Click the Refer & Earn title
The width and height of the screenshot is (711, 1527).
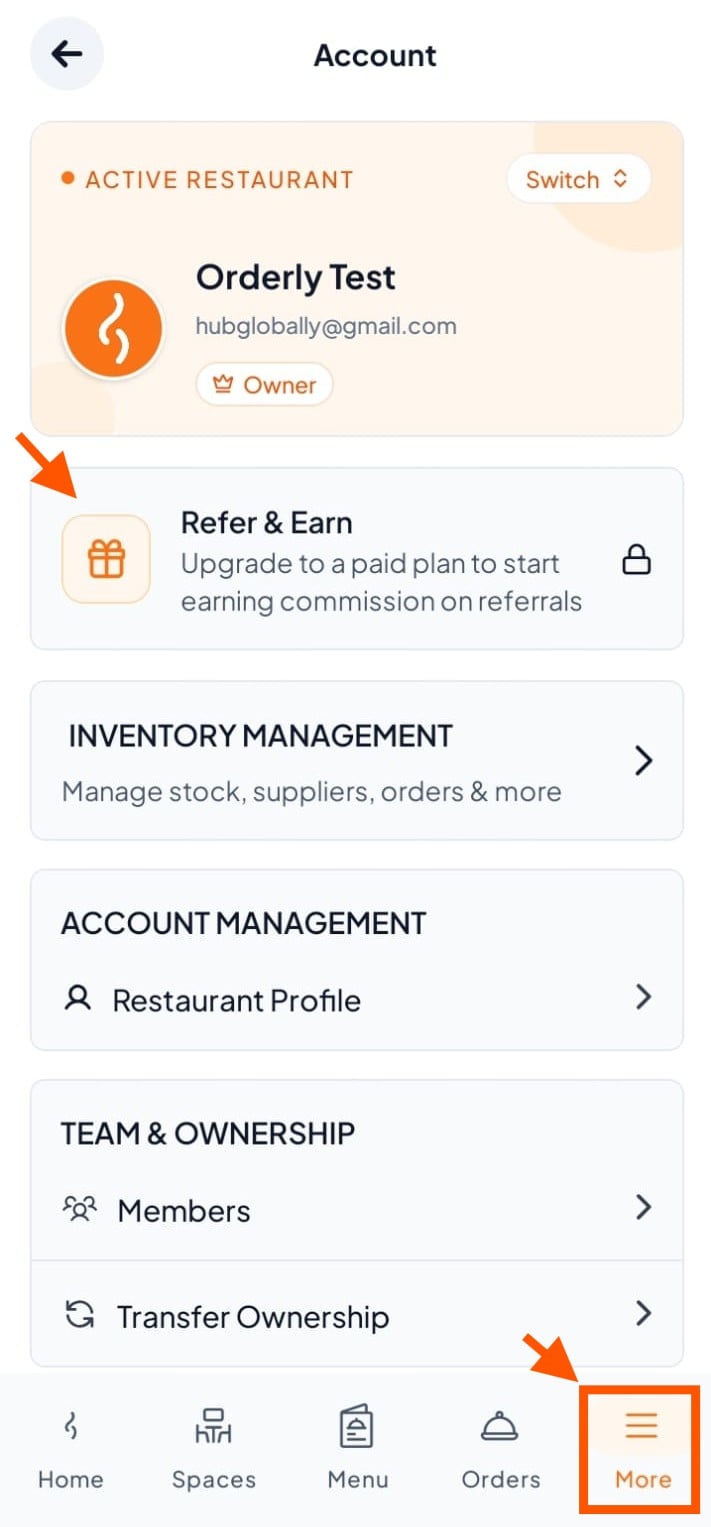[267, 523]
